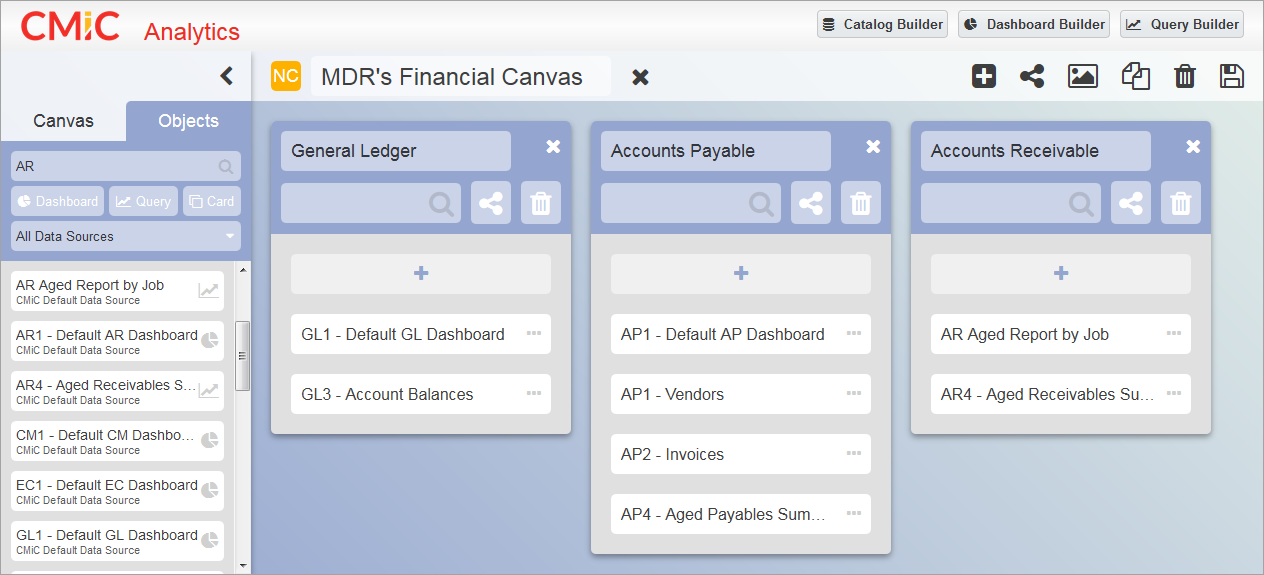Click the objects list scrollbar thumb

pyautogui.click(x=242, y=355)
